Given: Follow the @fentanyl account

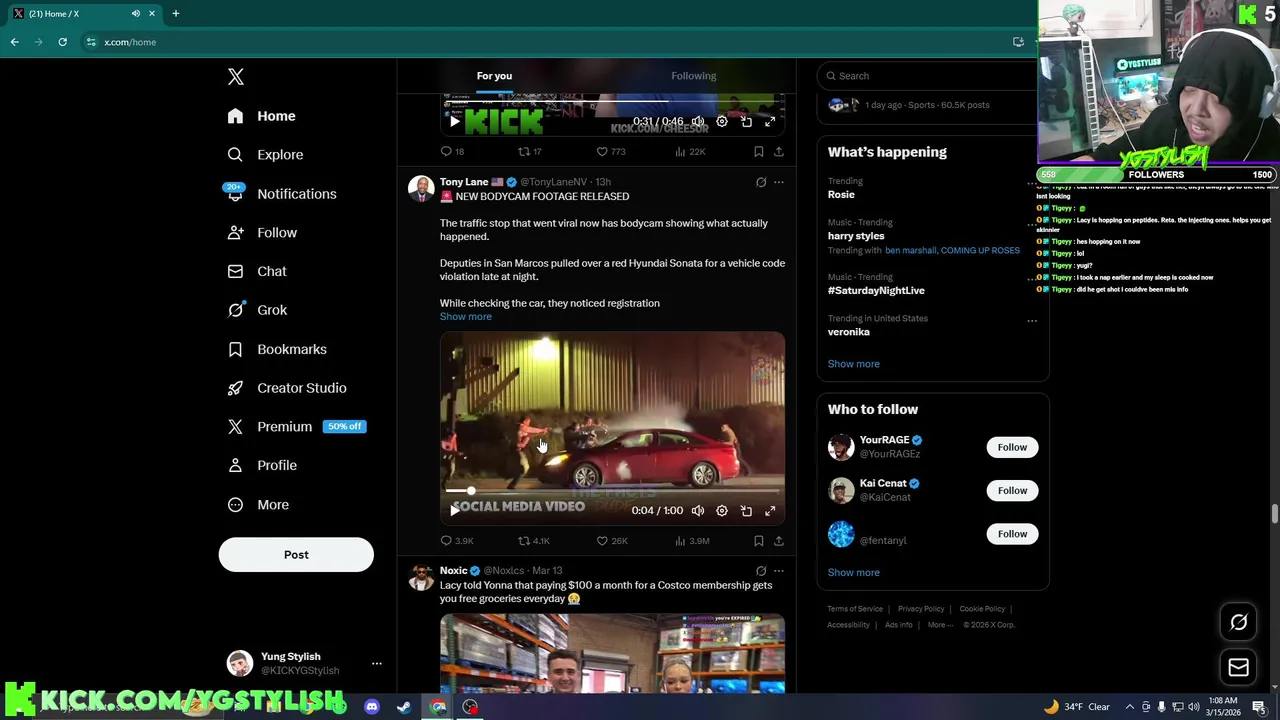Looking at the screenshot, I should coord(1012,534).
